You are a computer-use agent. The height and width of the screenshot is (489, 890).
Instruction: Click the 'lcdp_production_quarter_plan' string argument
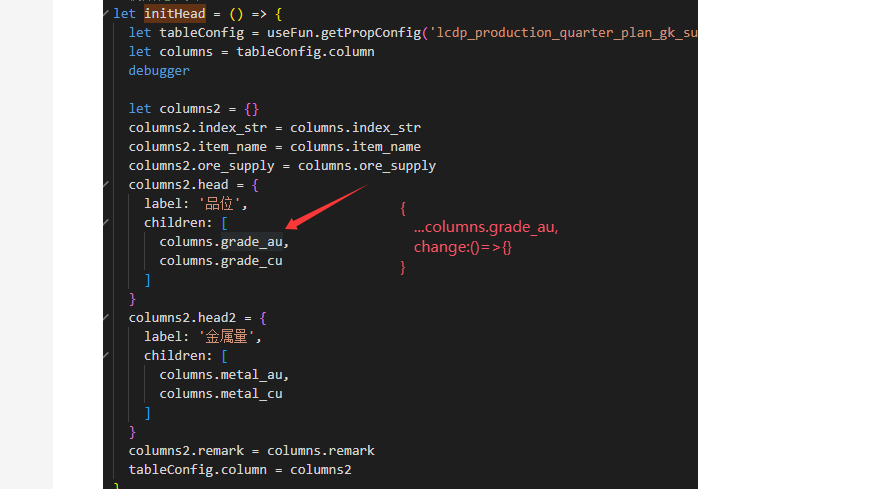click(x=562, y=33)
